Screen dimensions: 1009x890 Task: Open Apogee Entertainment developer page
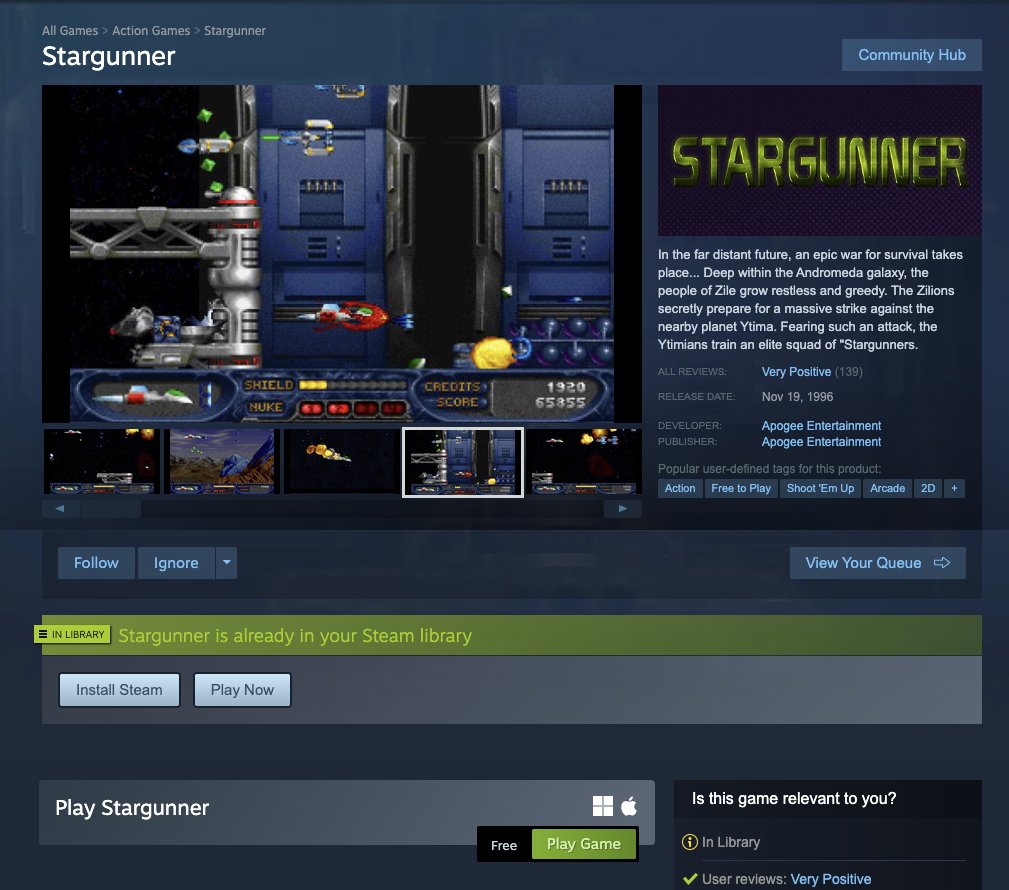coord(820,425)
